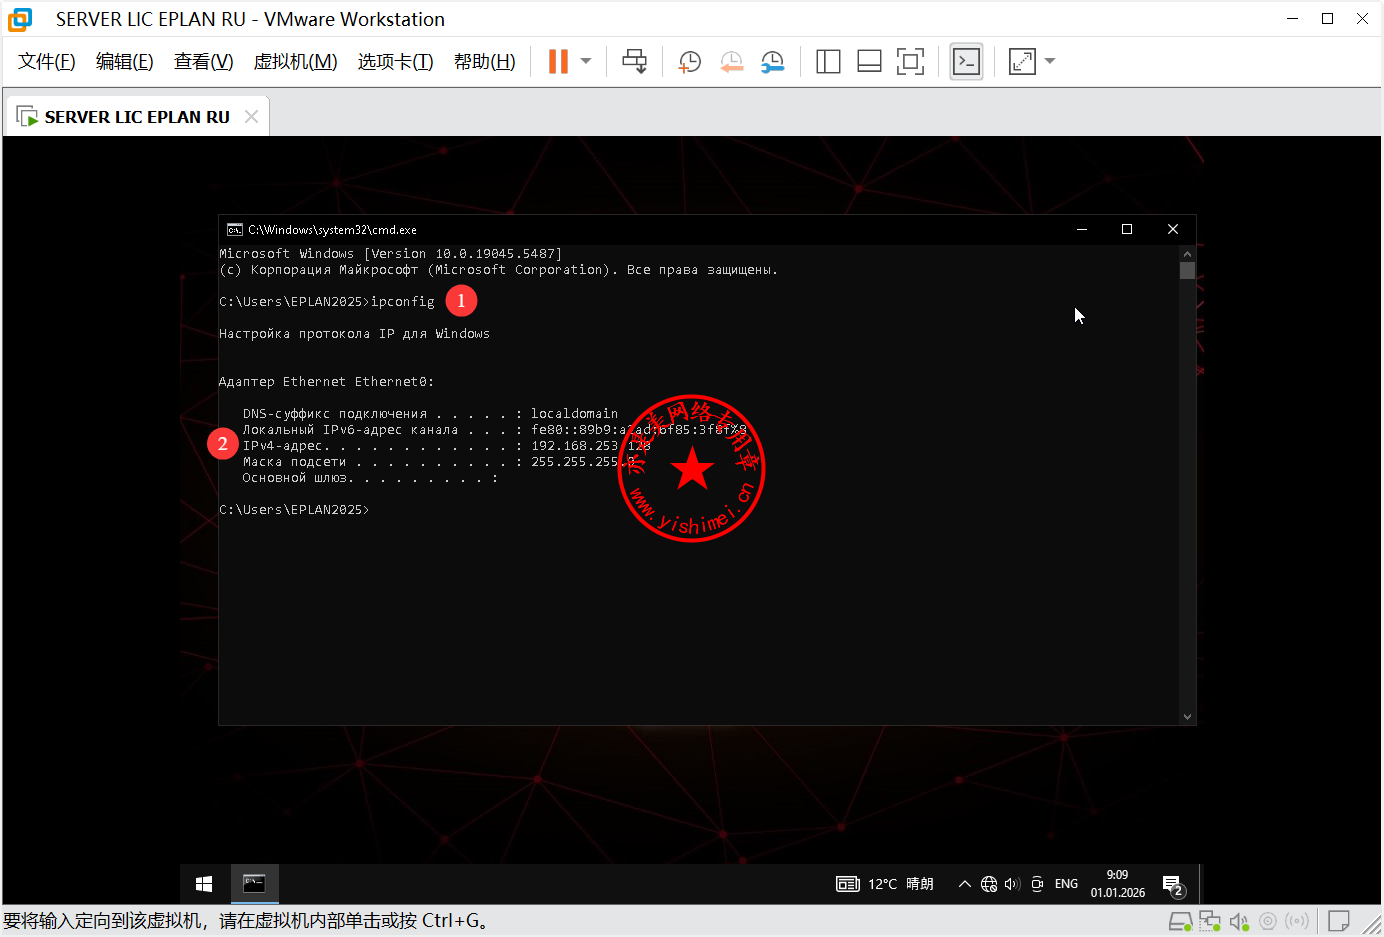1384x937 pixels.
Task: Click the cmd window vertical scrollbar
Action: pyautogui.click(x=1187, y=480)
